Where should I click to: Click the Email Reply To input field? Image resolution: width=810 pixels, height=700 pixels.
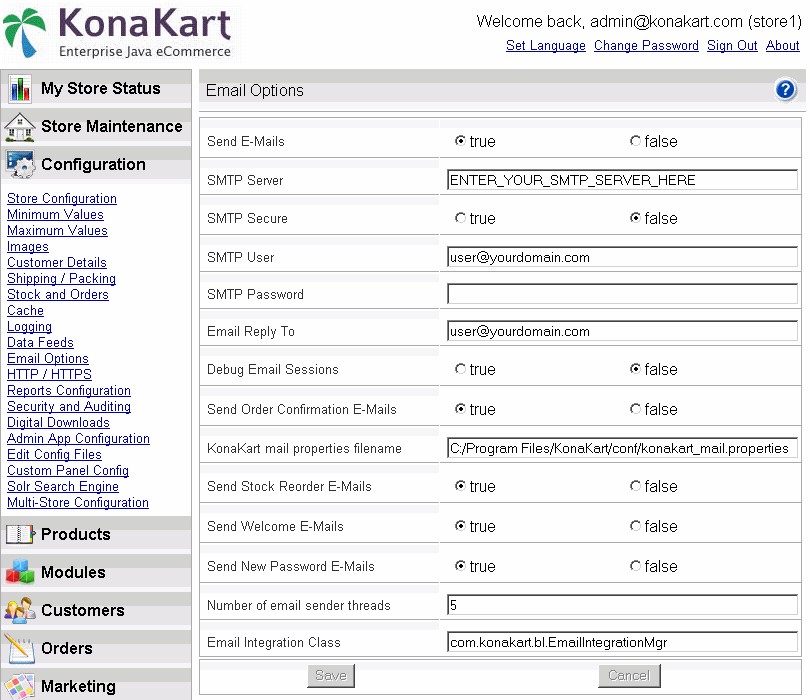[622, 331]
